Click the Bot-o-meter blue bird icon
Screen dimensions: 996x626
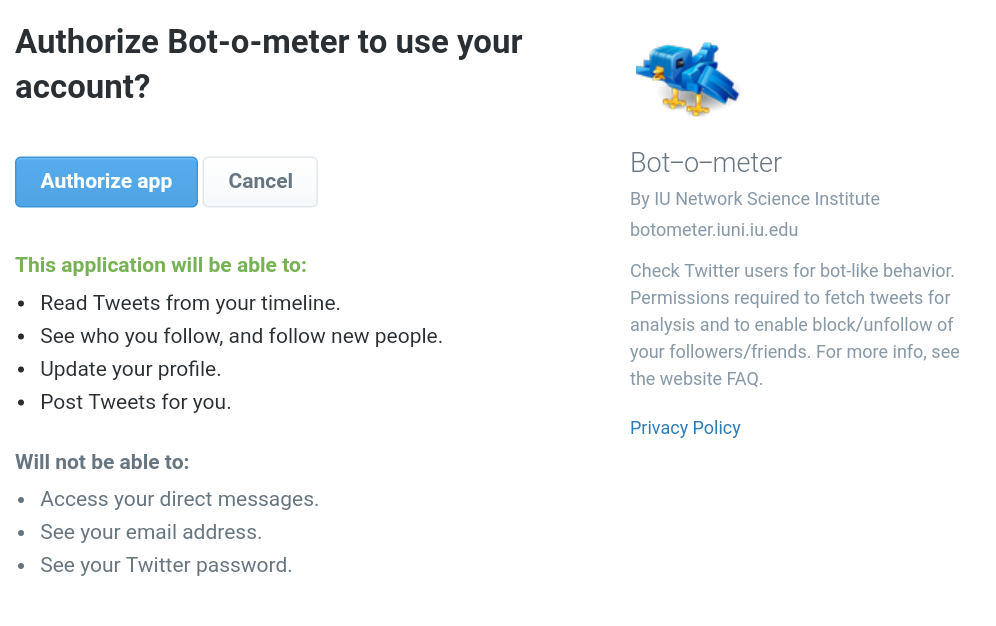point(687,77)
